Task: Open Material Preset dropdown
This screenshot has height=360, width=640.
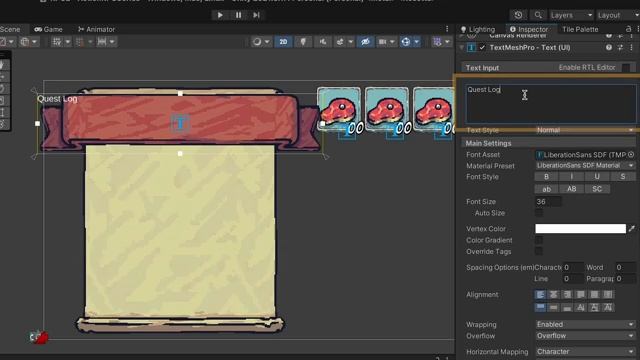Action: 585,165
